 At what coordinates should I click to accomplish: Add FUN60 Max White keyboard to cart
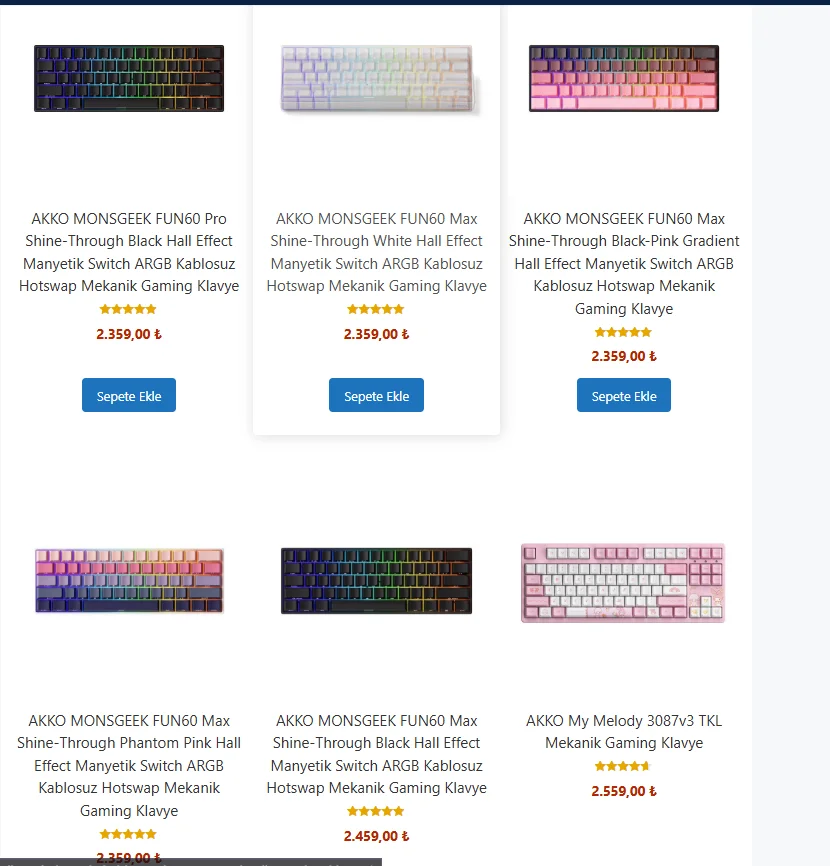pos(376,396)
